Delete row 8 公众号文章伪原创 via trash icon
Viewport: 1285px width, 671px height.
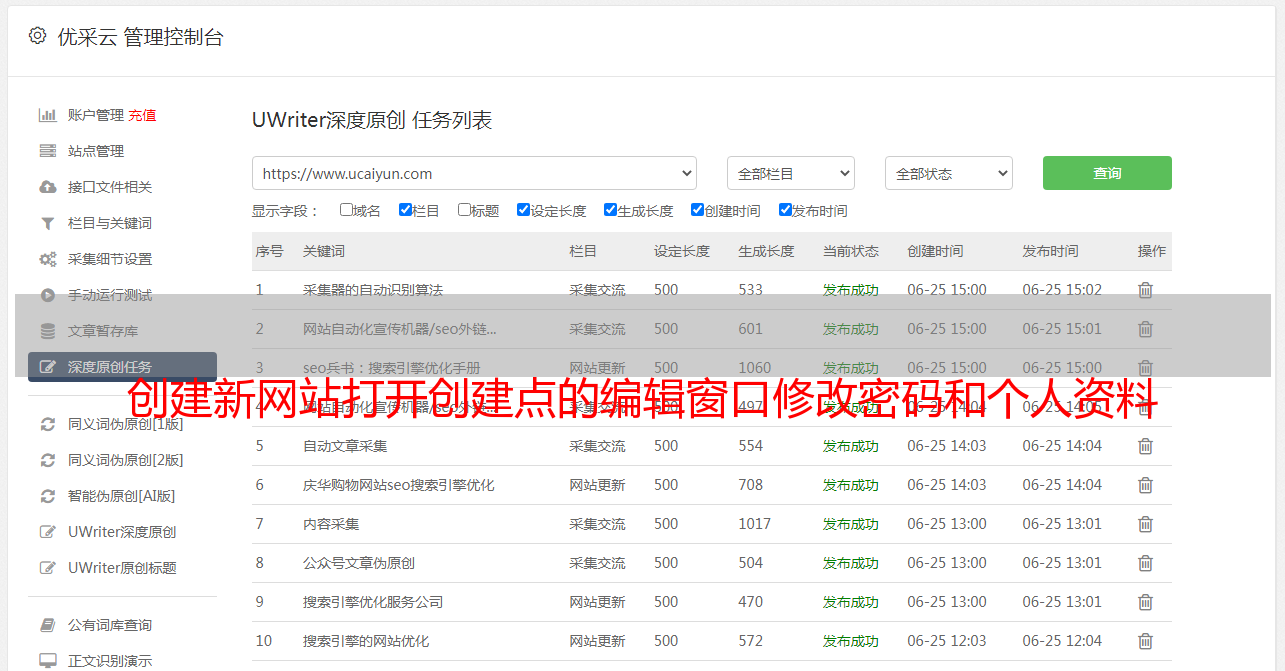pyautogui.click(x=1145, y=563)
